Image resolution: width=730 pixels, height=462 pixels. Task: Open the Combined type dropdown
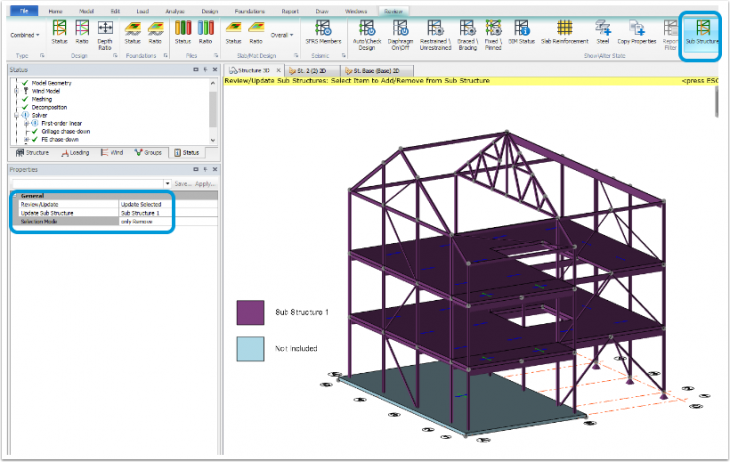24,34
